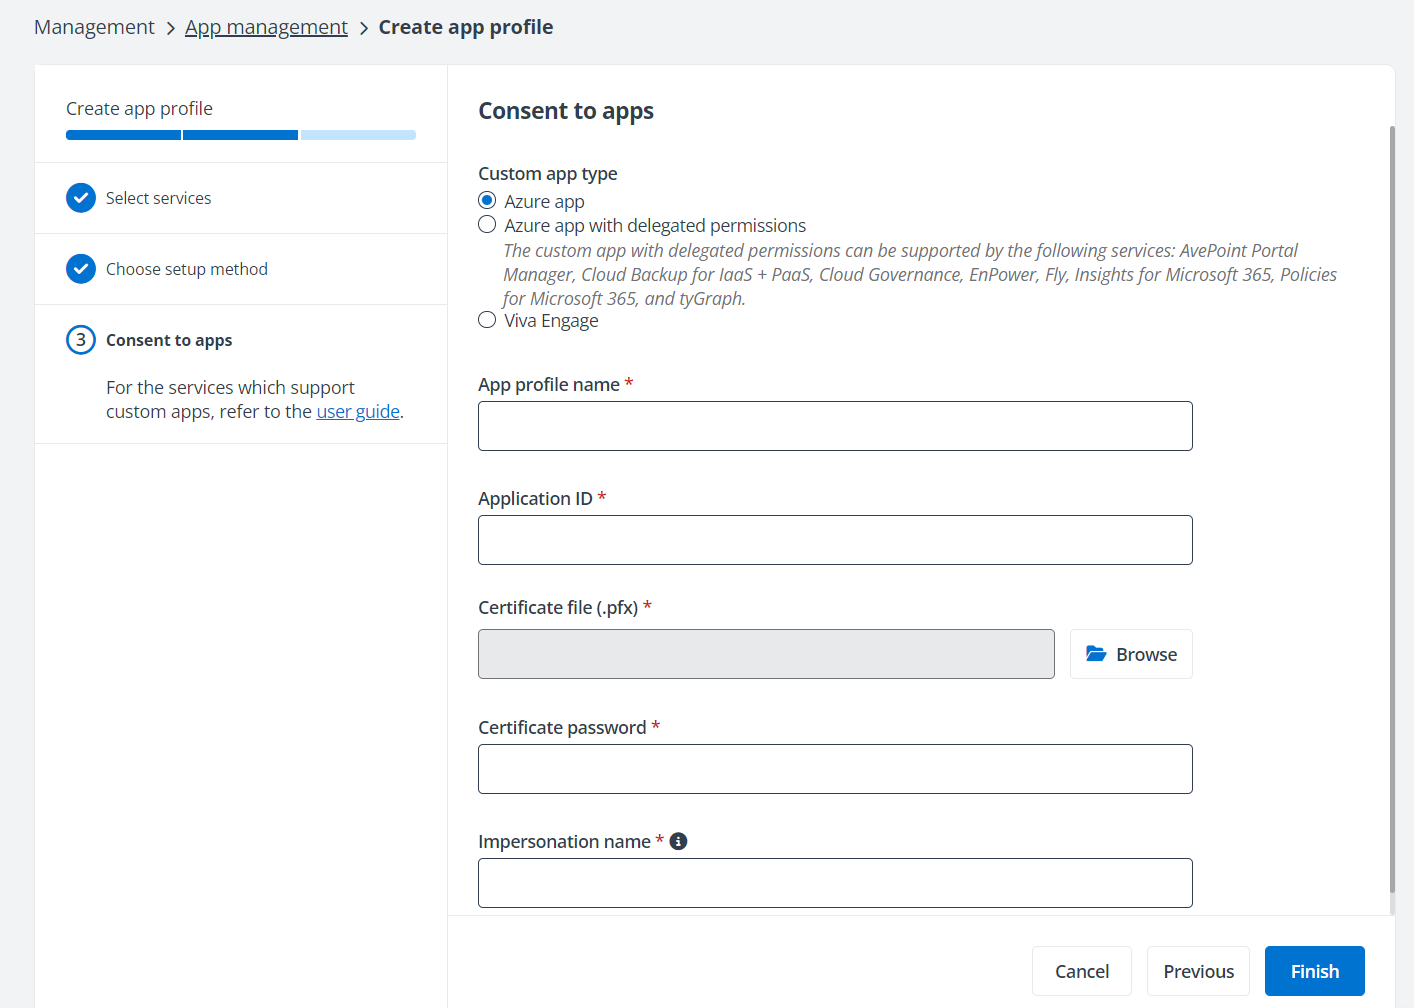Click the Certificate password field
Viewport: 1414px width, 1008px height.
[835, 768]
